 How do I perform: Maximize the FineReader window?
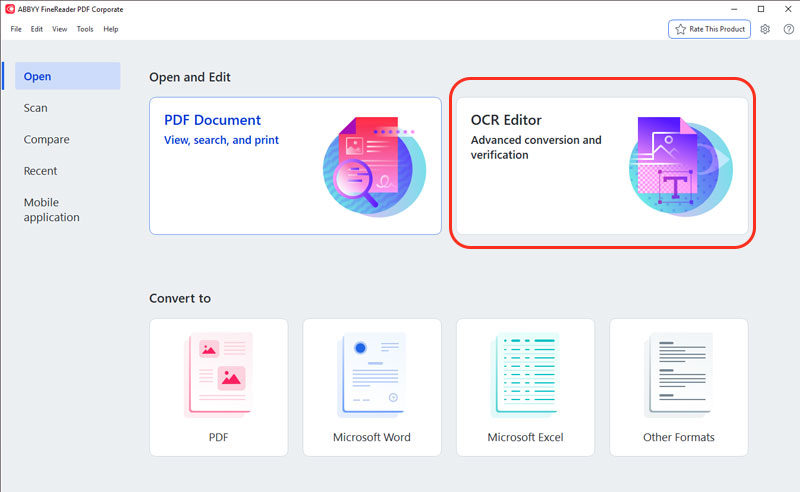761,9
